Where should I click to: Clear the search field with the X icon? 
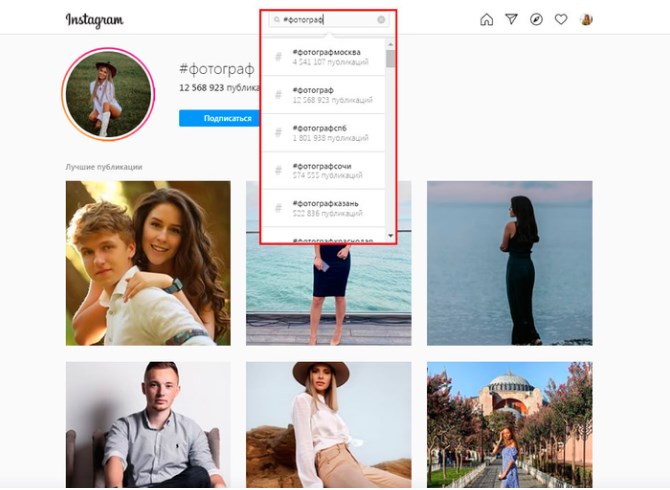pos(381,19)
